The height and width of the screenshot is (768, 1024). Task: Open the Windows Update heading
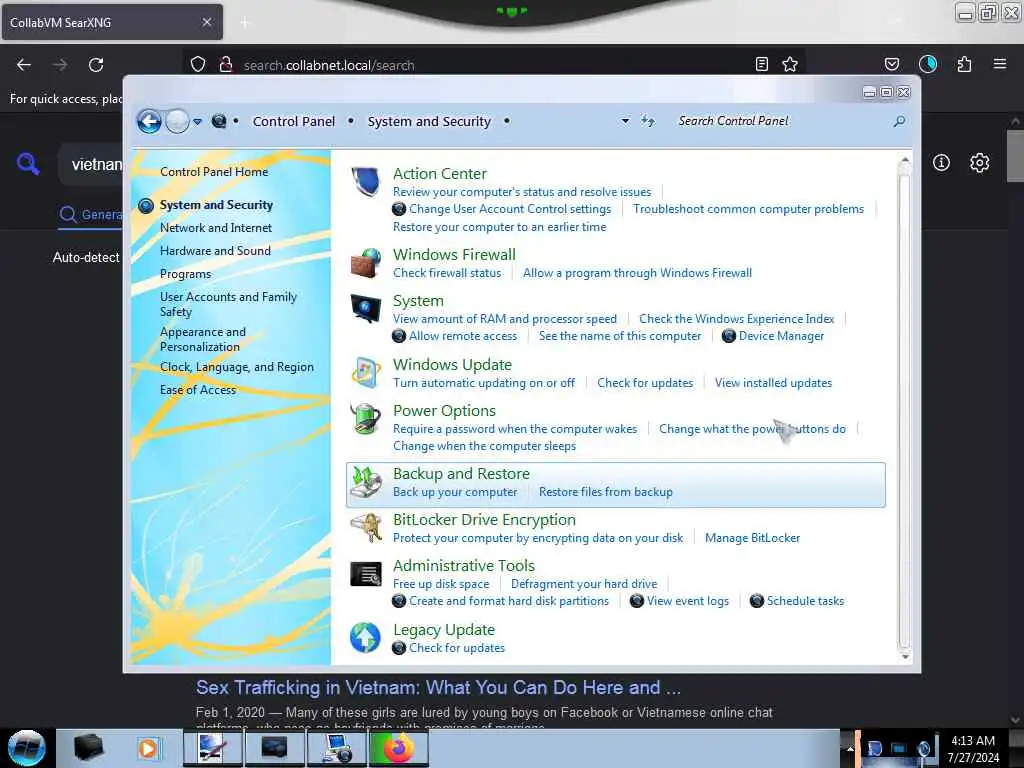(x=452, y=364)
